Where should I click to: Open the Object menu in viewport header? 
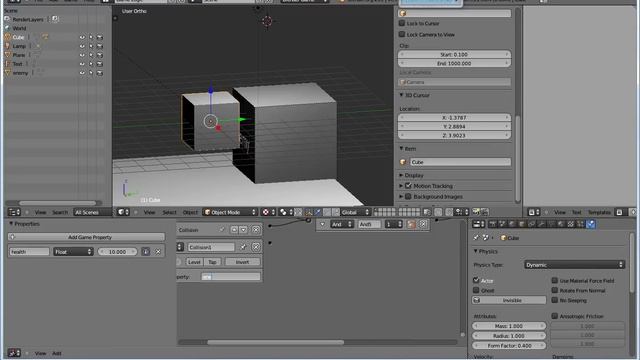coord(190,212)
